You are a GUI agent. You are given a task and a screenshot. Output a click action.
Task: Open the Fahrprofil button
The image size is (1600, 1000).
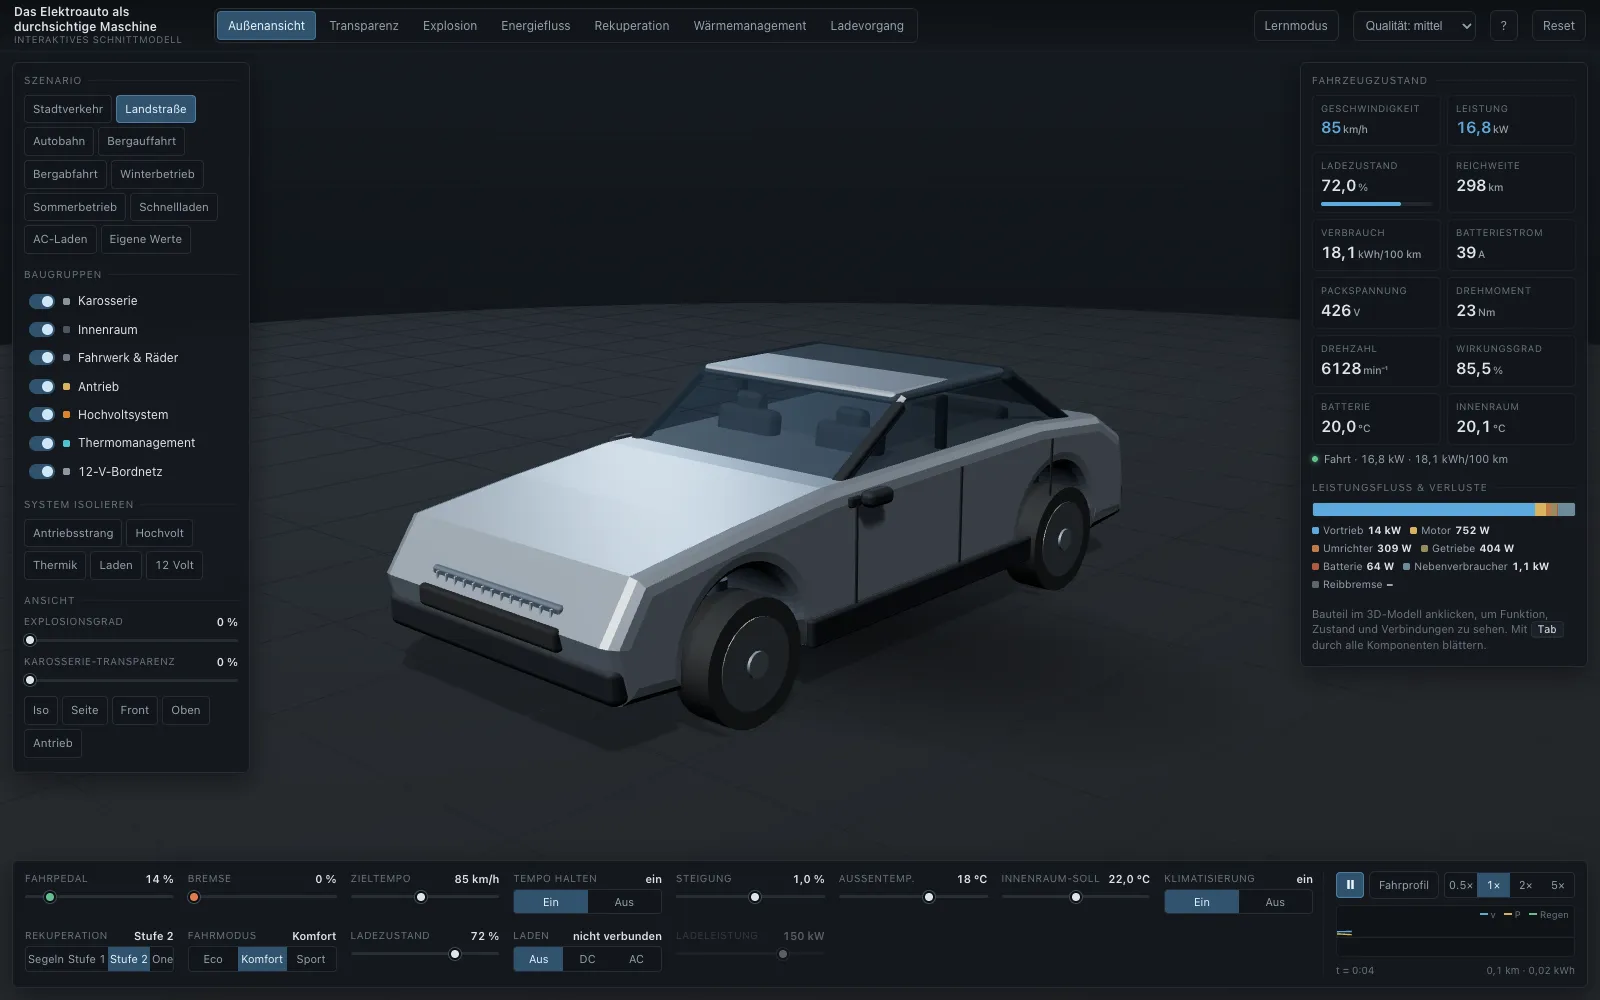[1404, 885]
